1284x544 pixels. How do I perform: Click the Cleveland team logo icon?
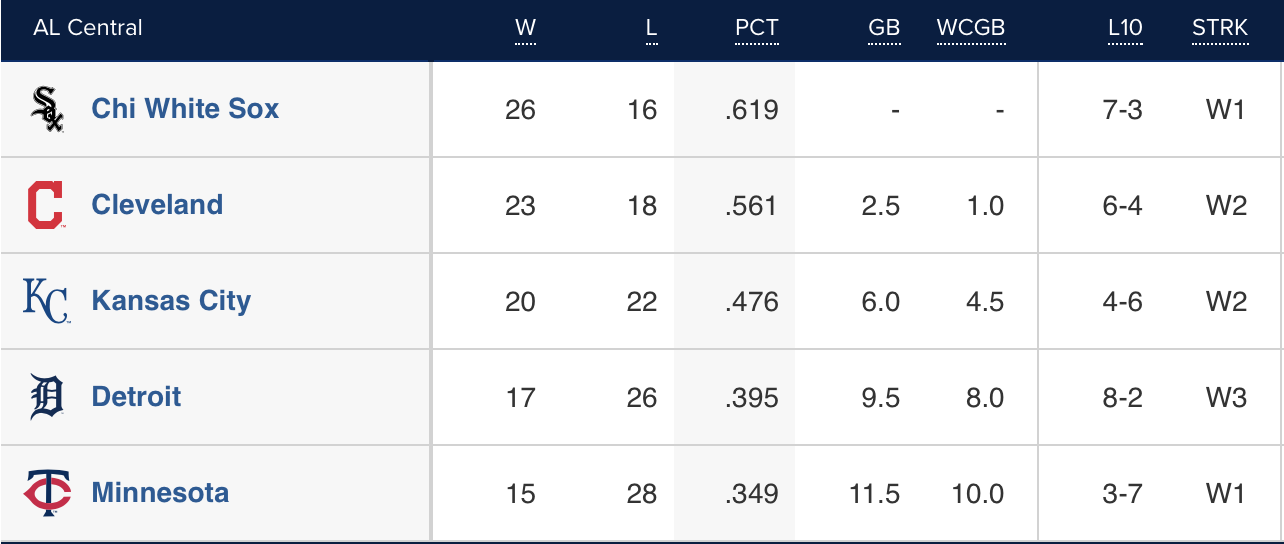[45, 205]
